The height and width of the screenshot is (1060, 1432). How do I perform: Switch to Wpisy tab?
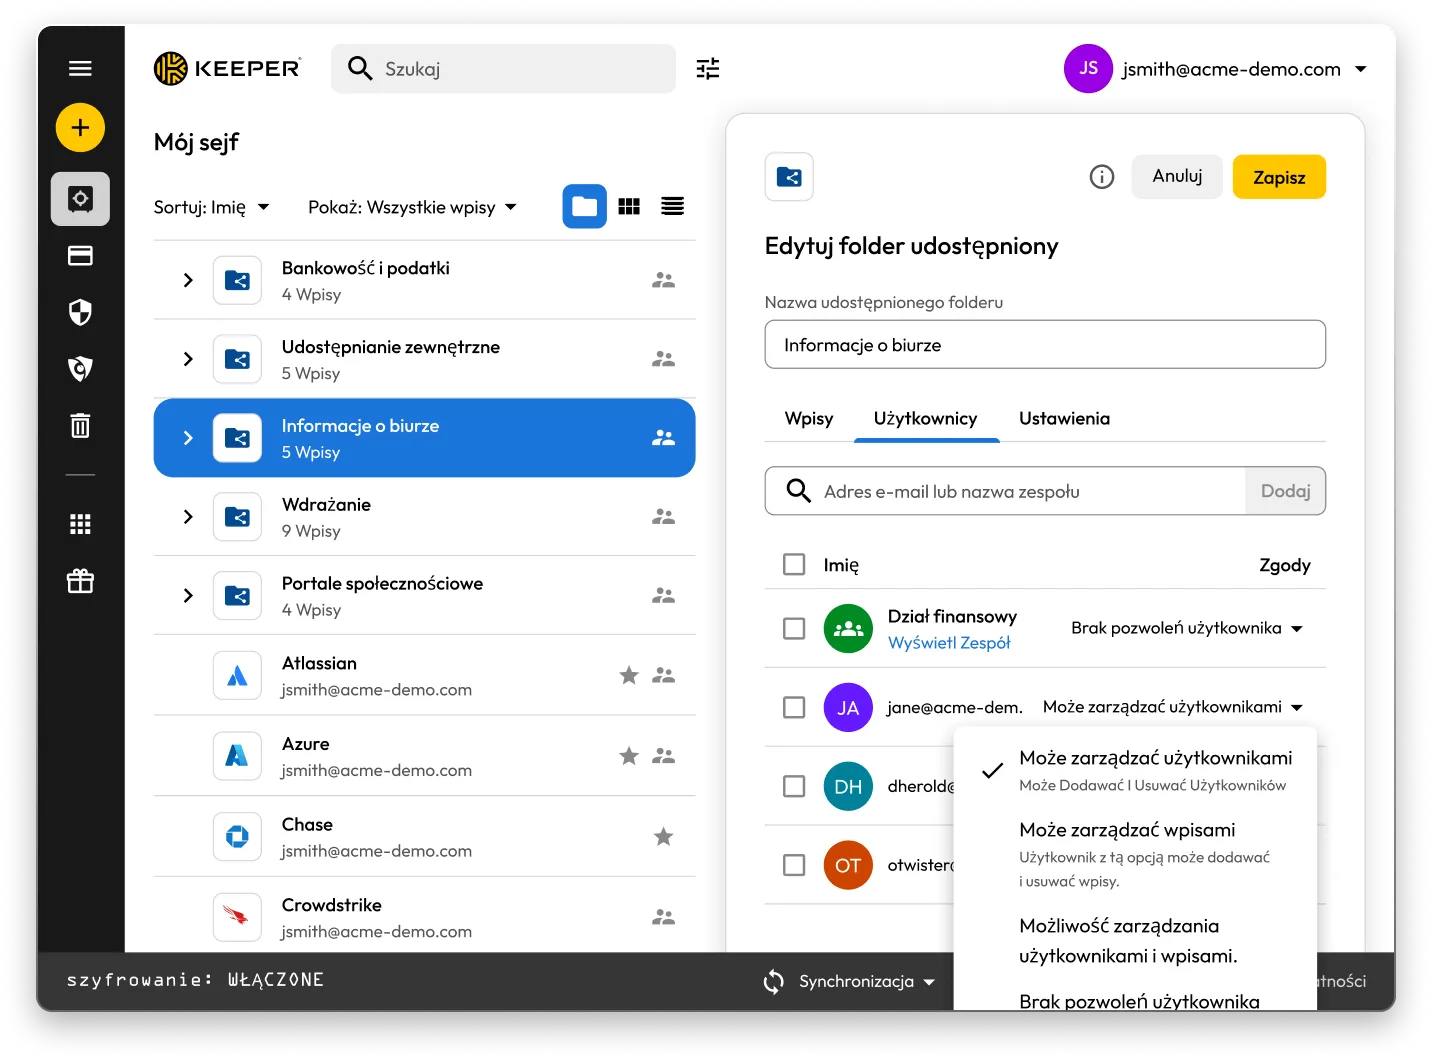[809, 419]
